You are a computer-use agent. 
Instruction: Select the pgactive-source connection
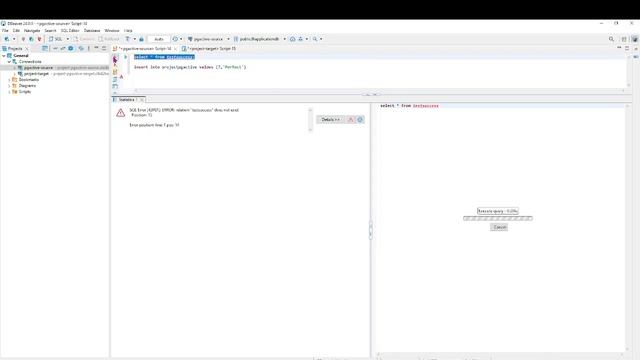coord(38,68)
